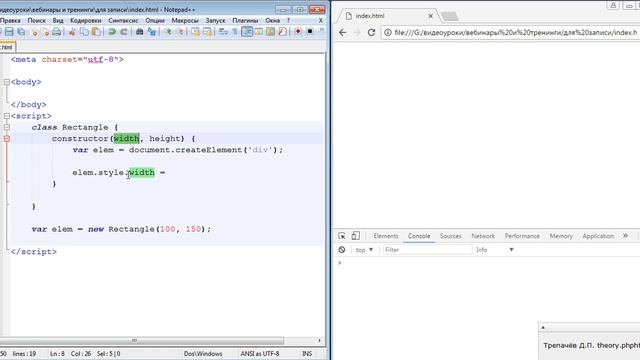Click the Zoom Out toolbar icon
The width and height of the screenshot is (640, 360).
(180, 32)
